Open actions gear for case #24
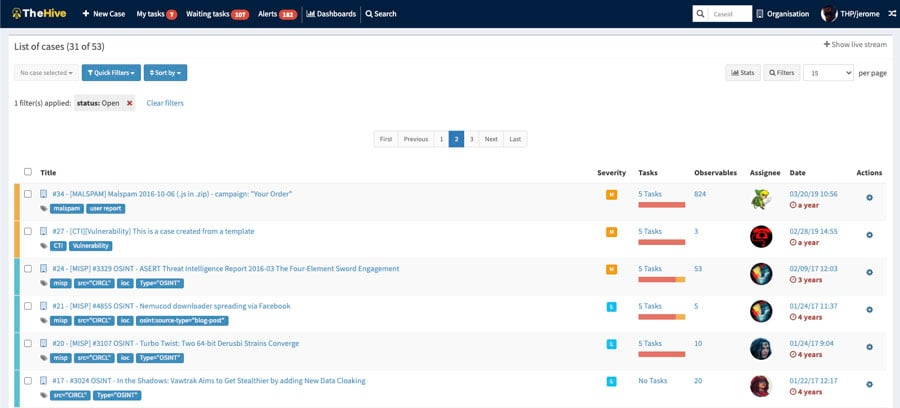 click(x=869, y=273)
